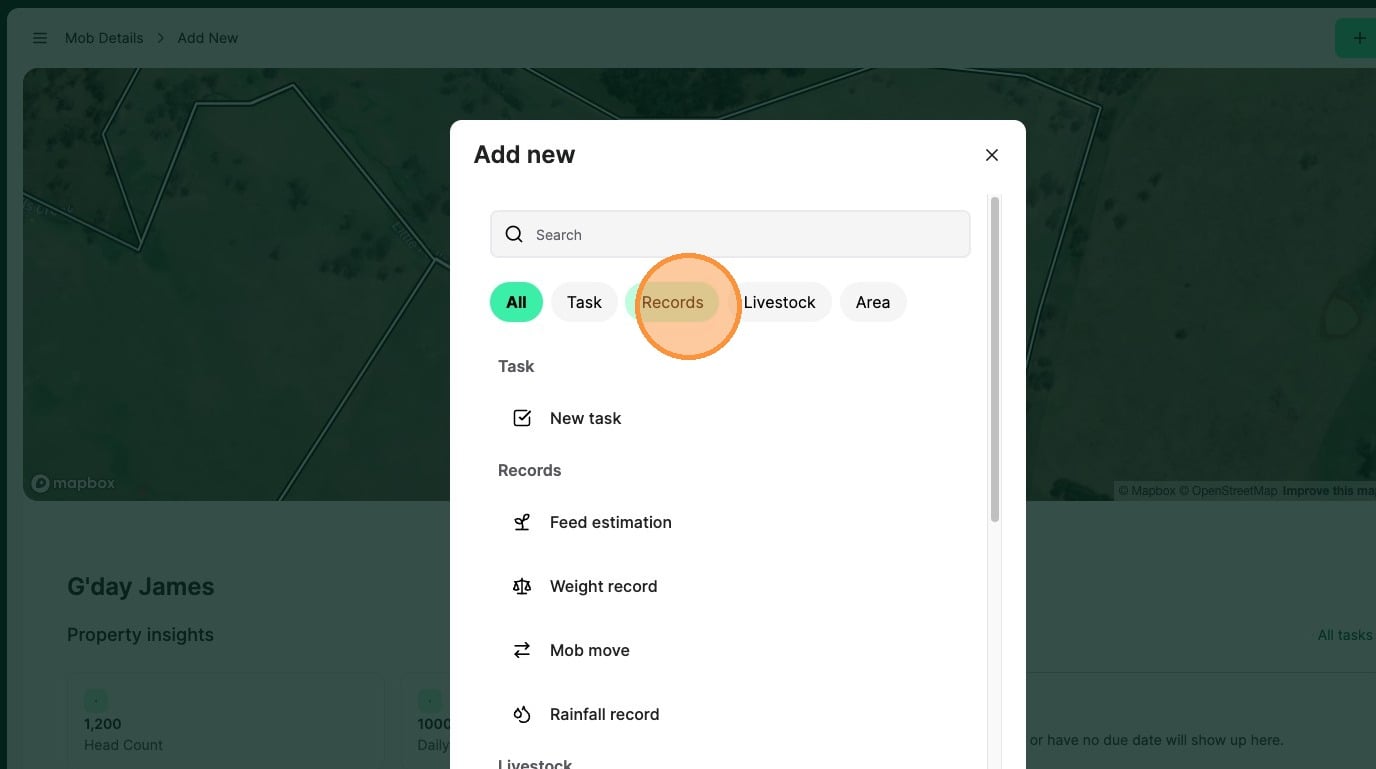Screen dimensions: 1376x769
Task: Click the Feed estimation sprout icon
Action: click(522, 522)
